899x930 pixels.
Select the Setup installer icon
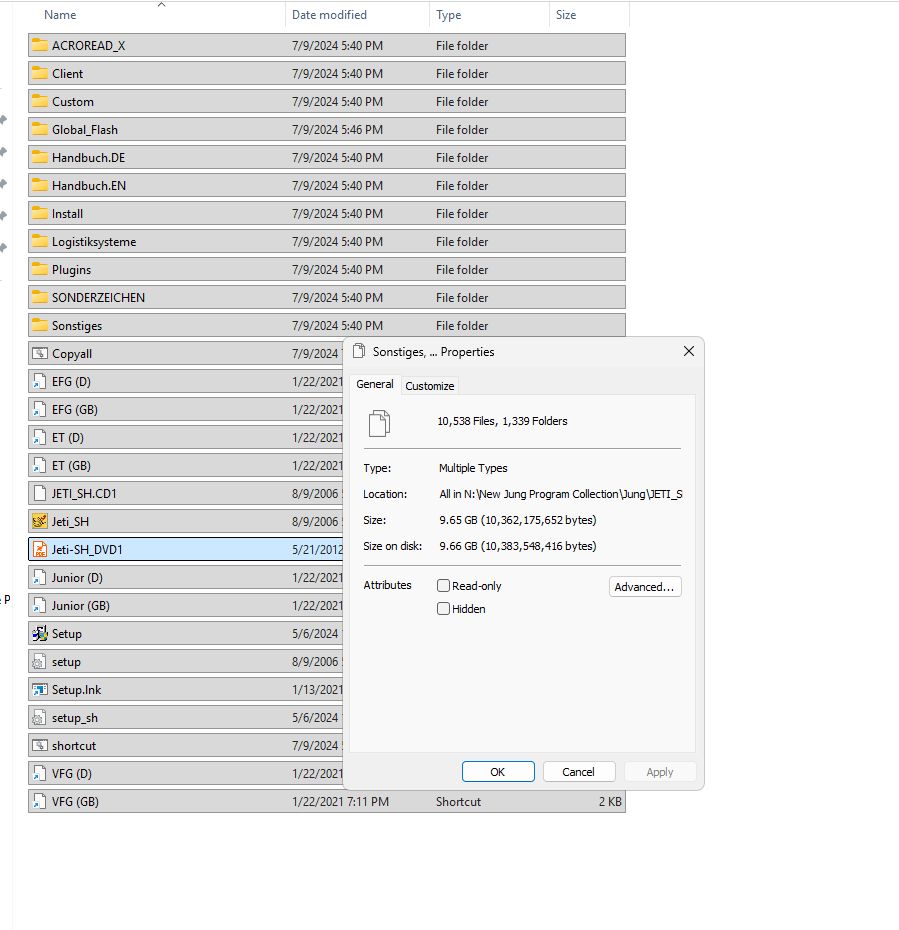[x=38, y=633]
